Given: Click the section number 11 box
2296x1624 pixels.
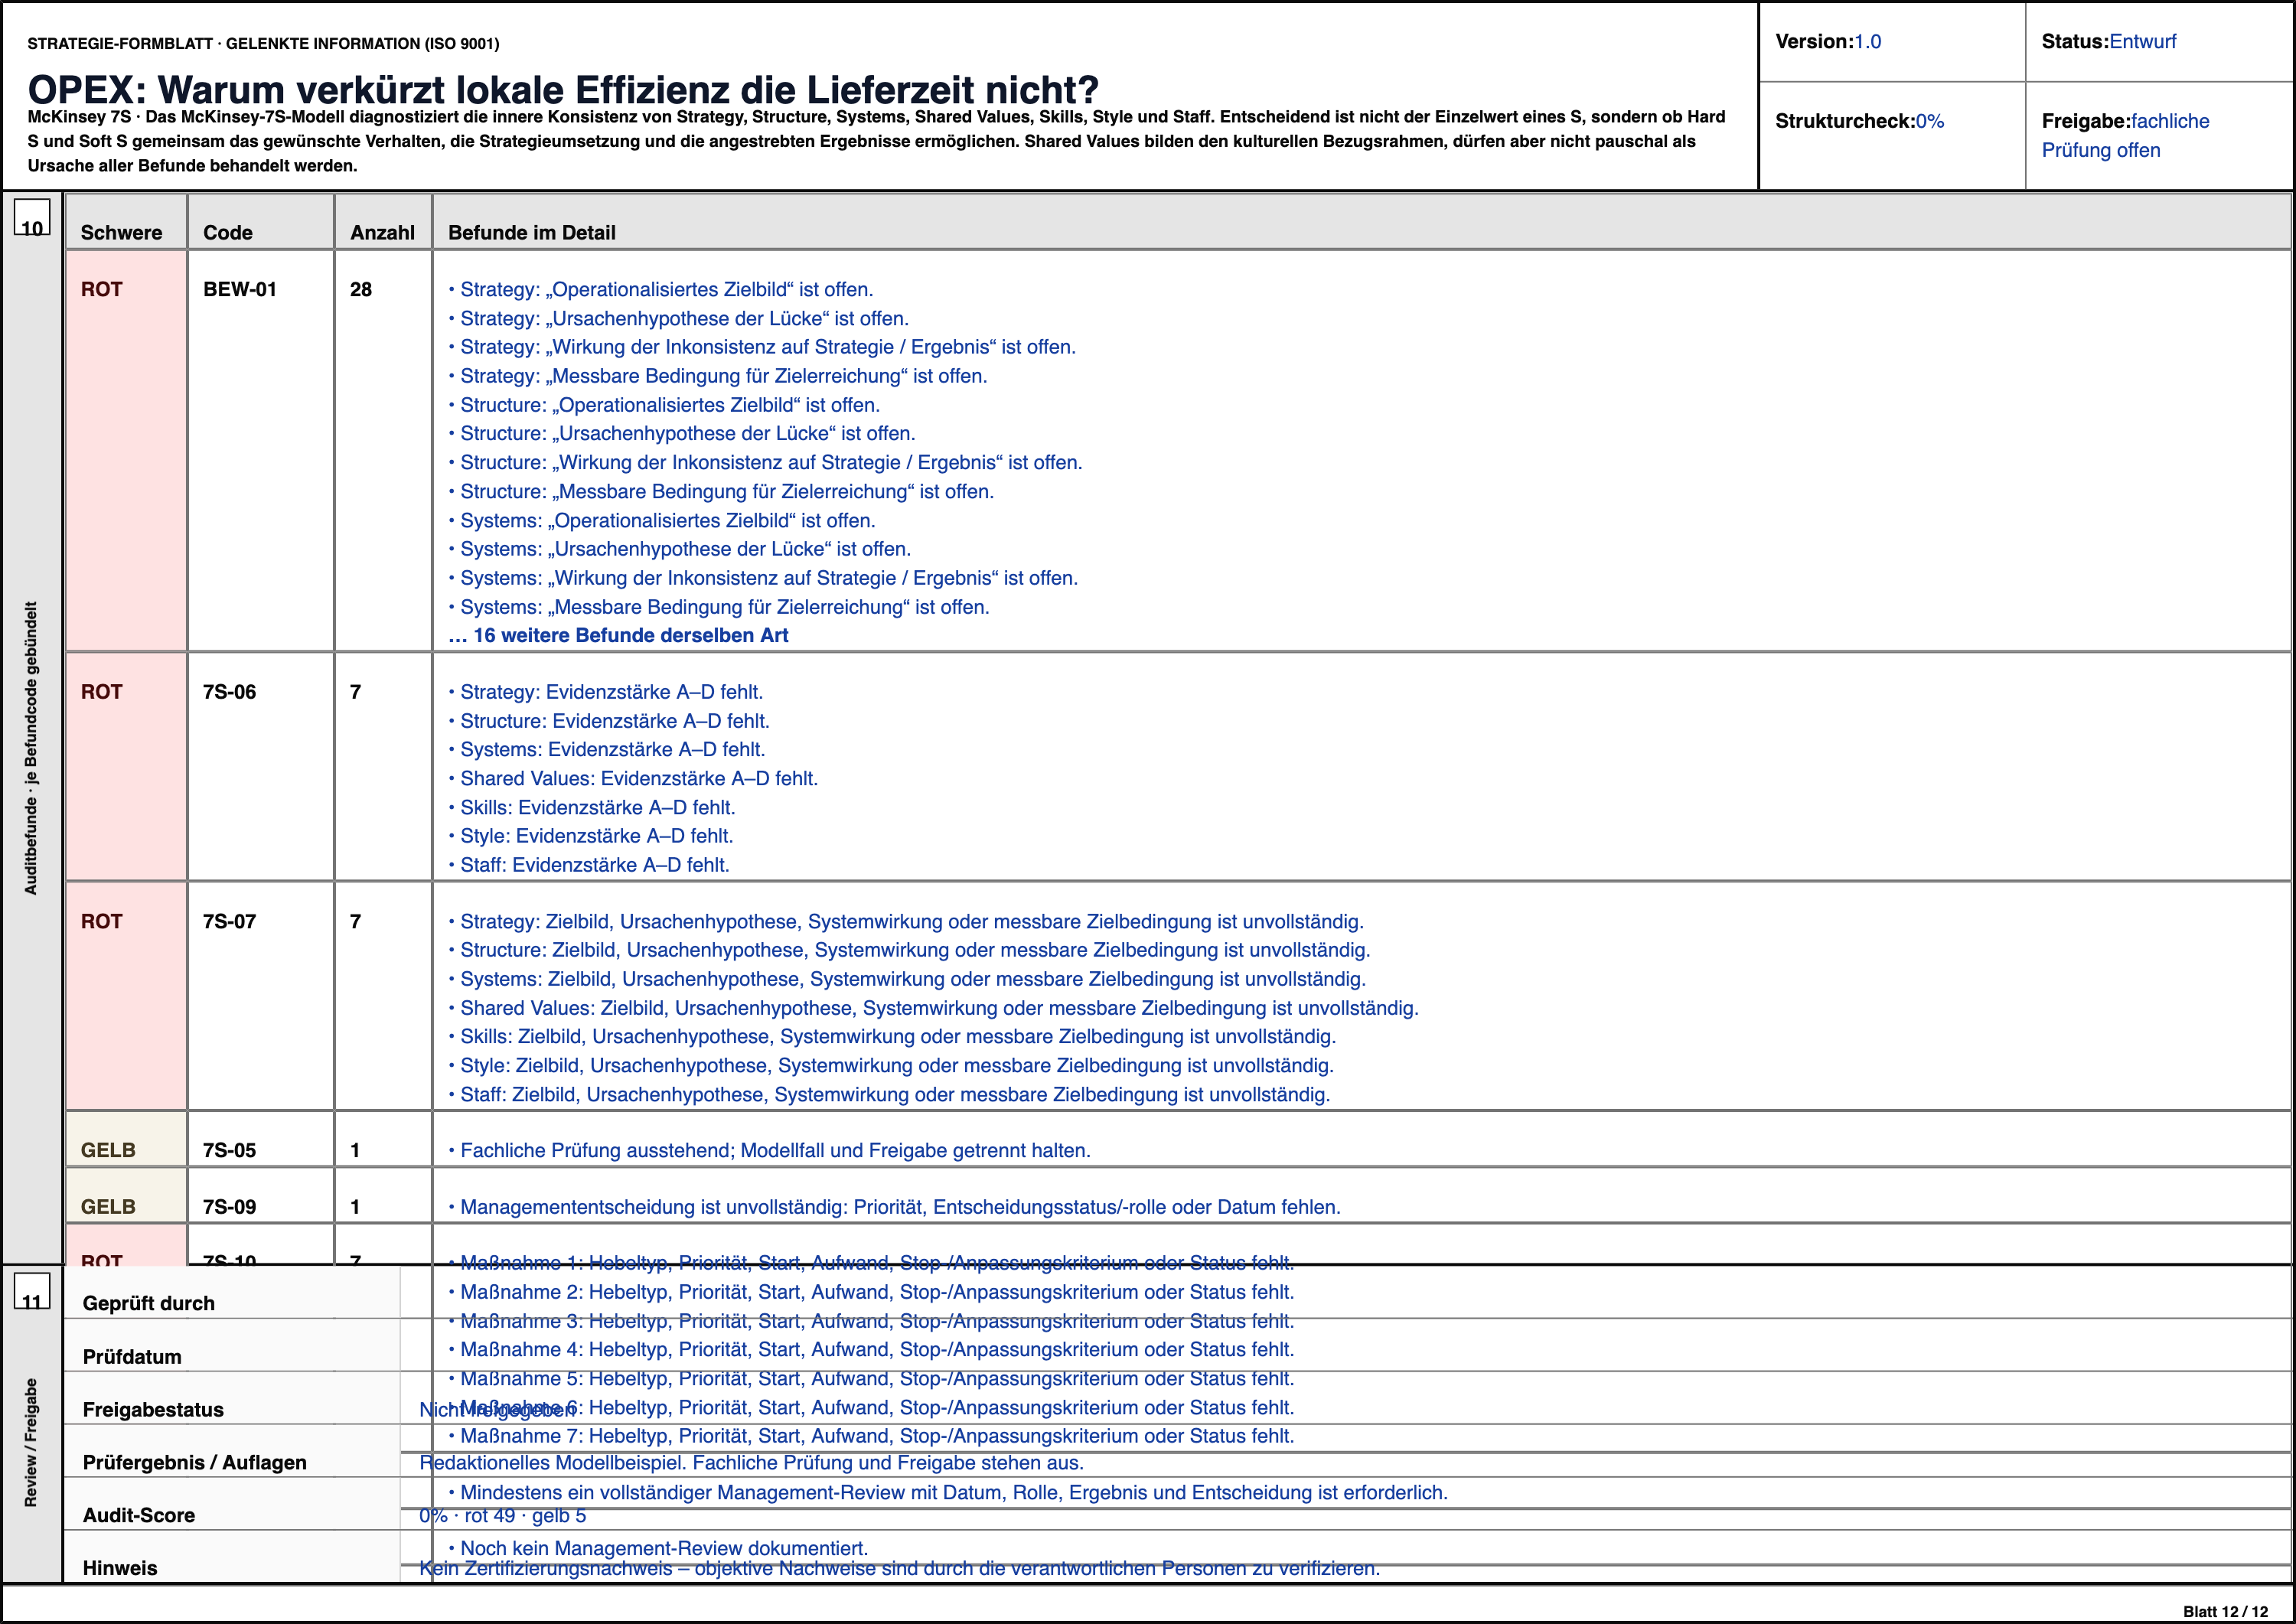Looking at the screenshot, I should coord(32,1291).
